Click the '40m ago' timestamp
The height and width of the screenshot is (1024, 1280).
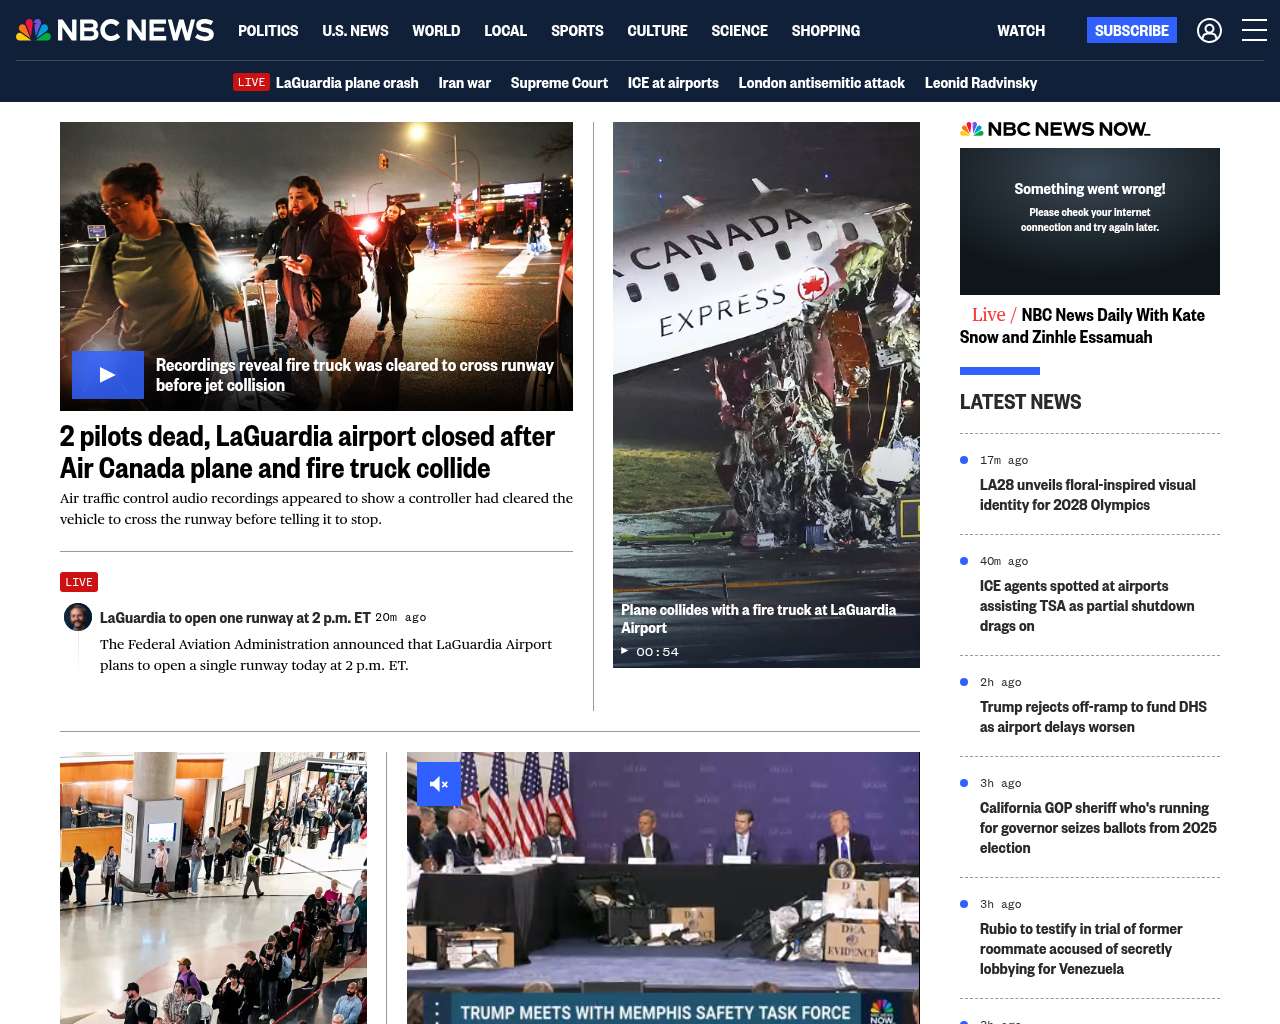tap(1004, 562)
